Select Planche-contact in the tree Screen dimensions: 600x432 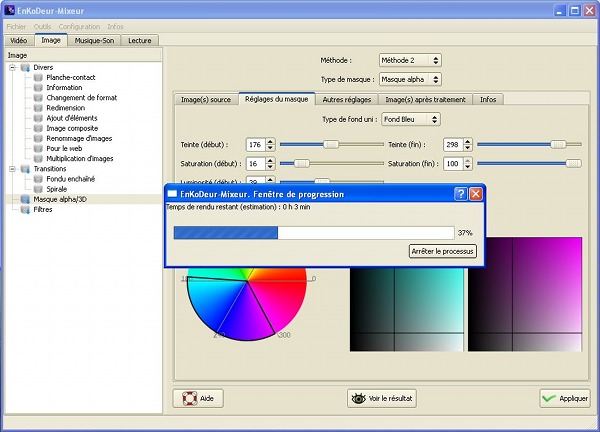pyautogui.click(x=71, y=78)
